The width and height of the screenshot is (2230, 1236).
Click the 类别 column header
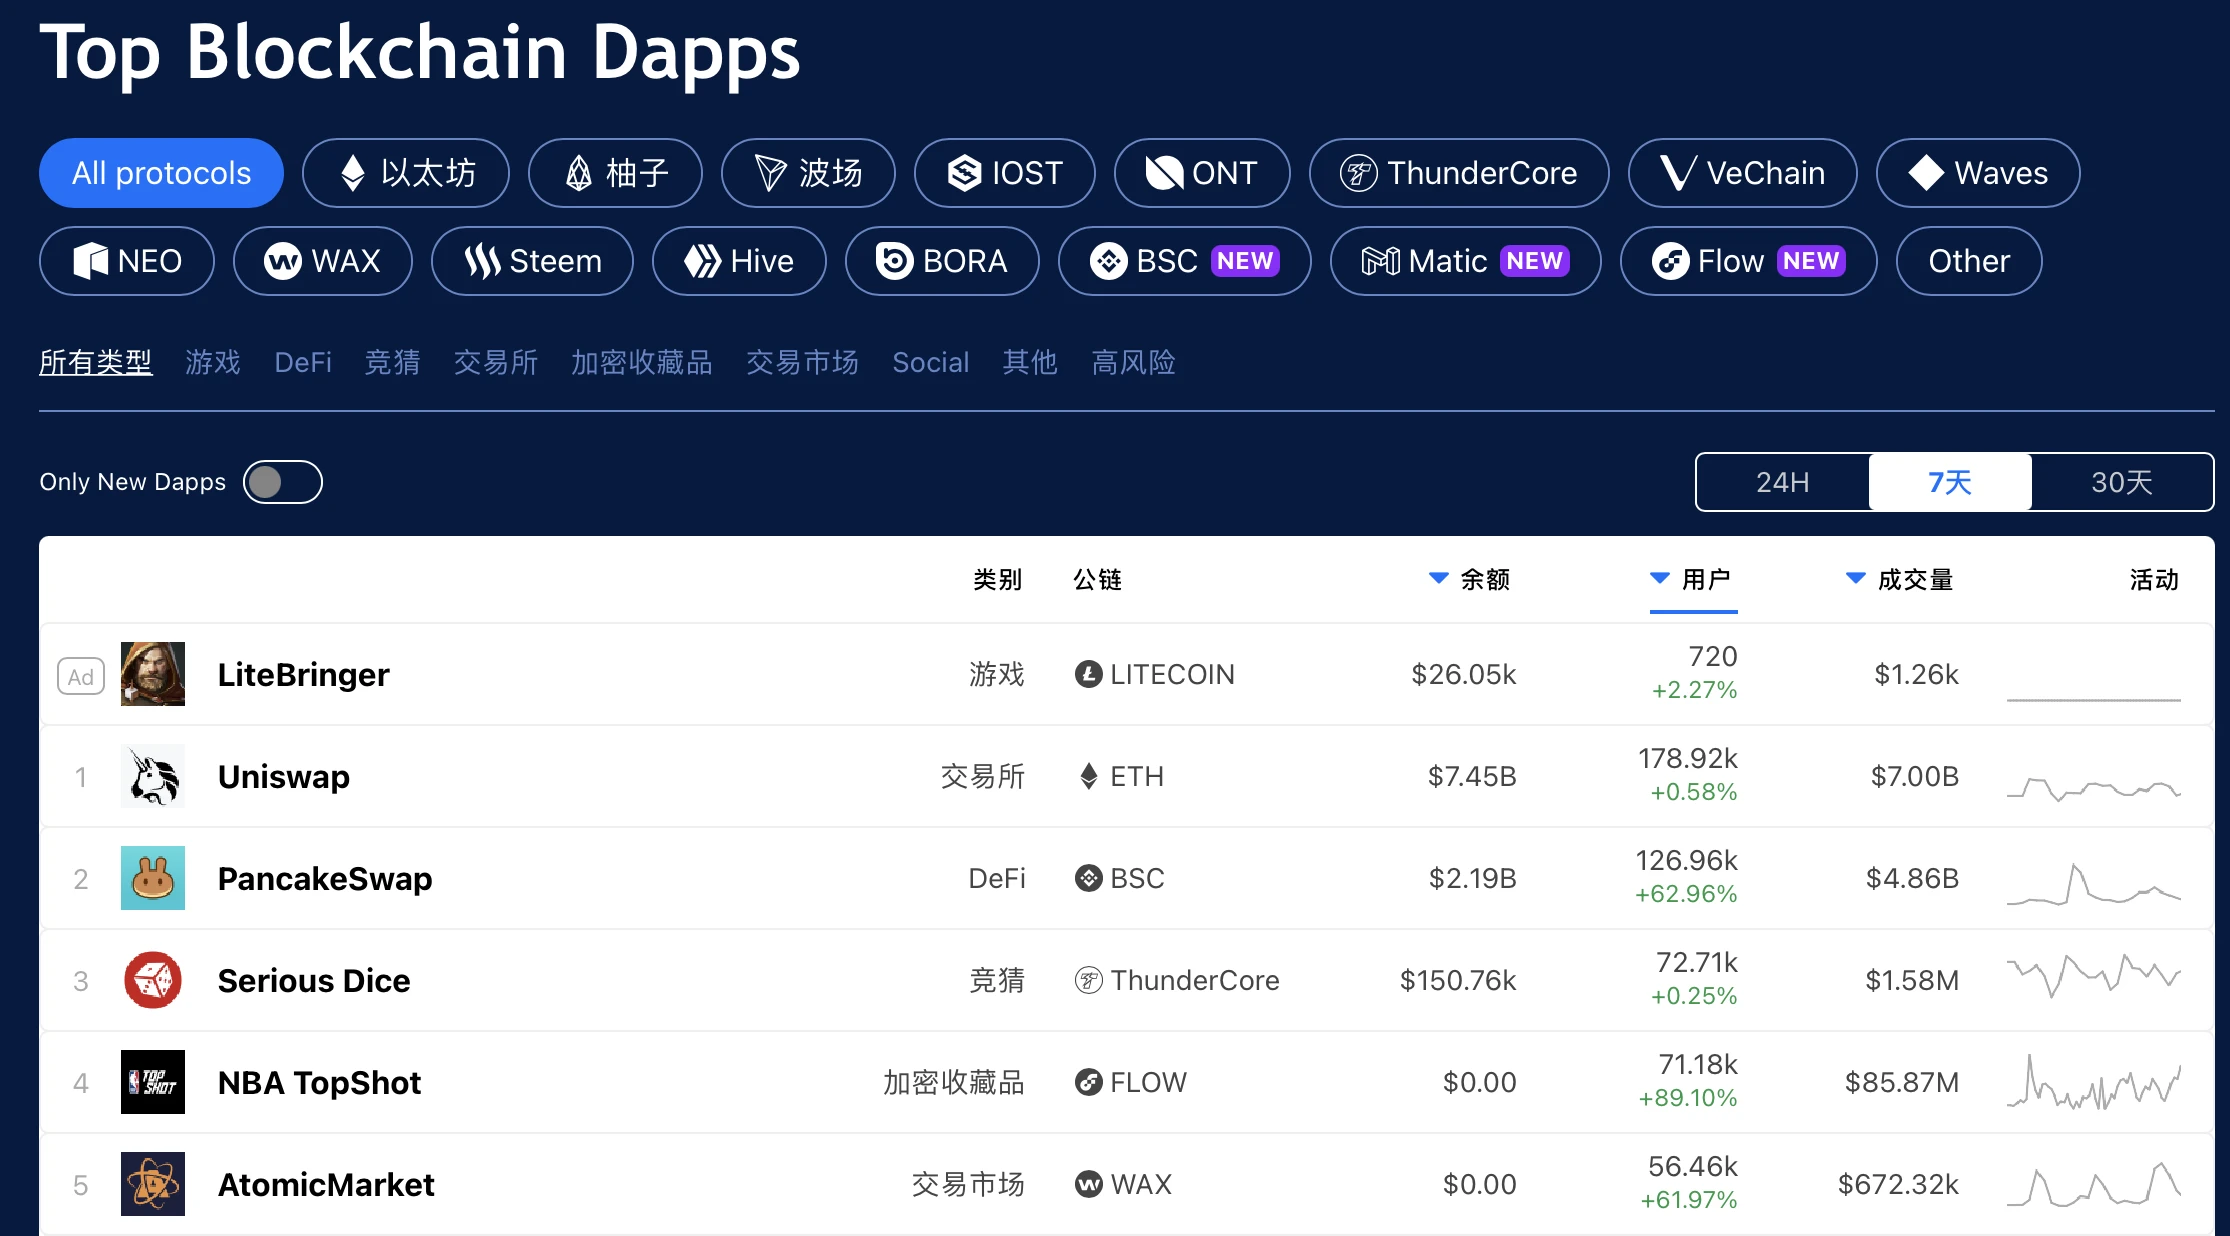click(997, 579)
